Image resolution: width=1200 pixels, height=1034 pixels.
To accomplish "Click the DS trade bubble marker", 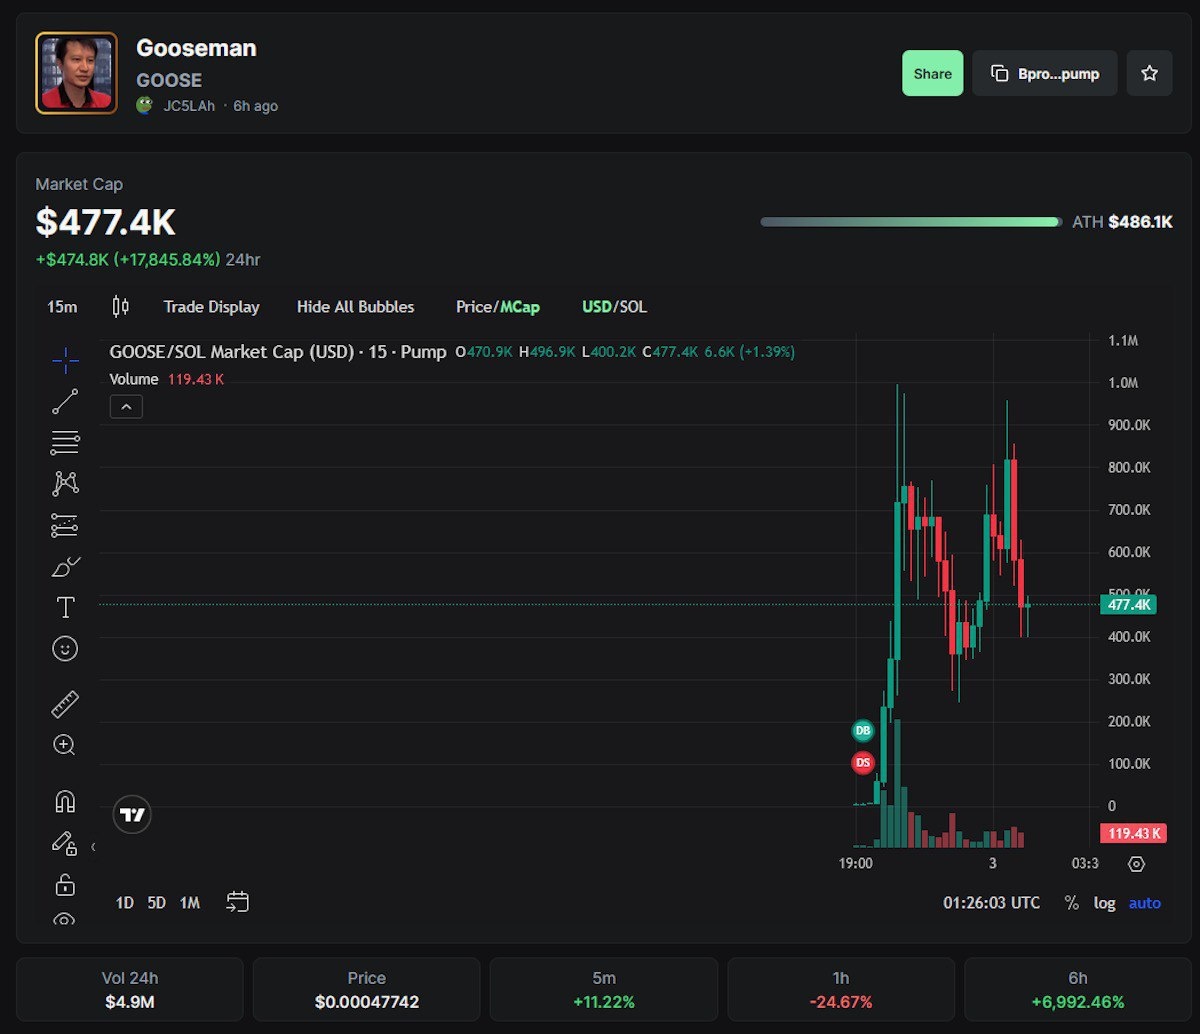I will tap(862, 763).
